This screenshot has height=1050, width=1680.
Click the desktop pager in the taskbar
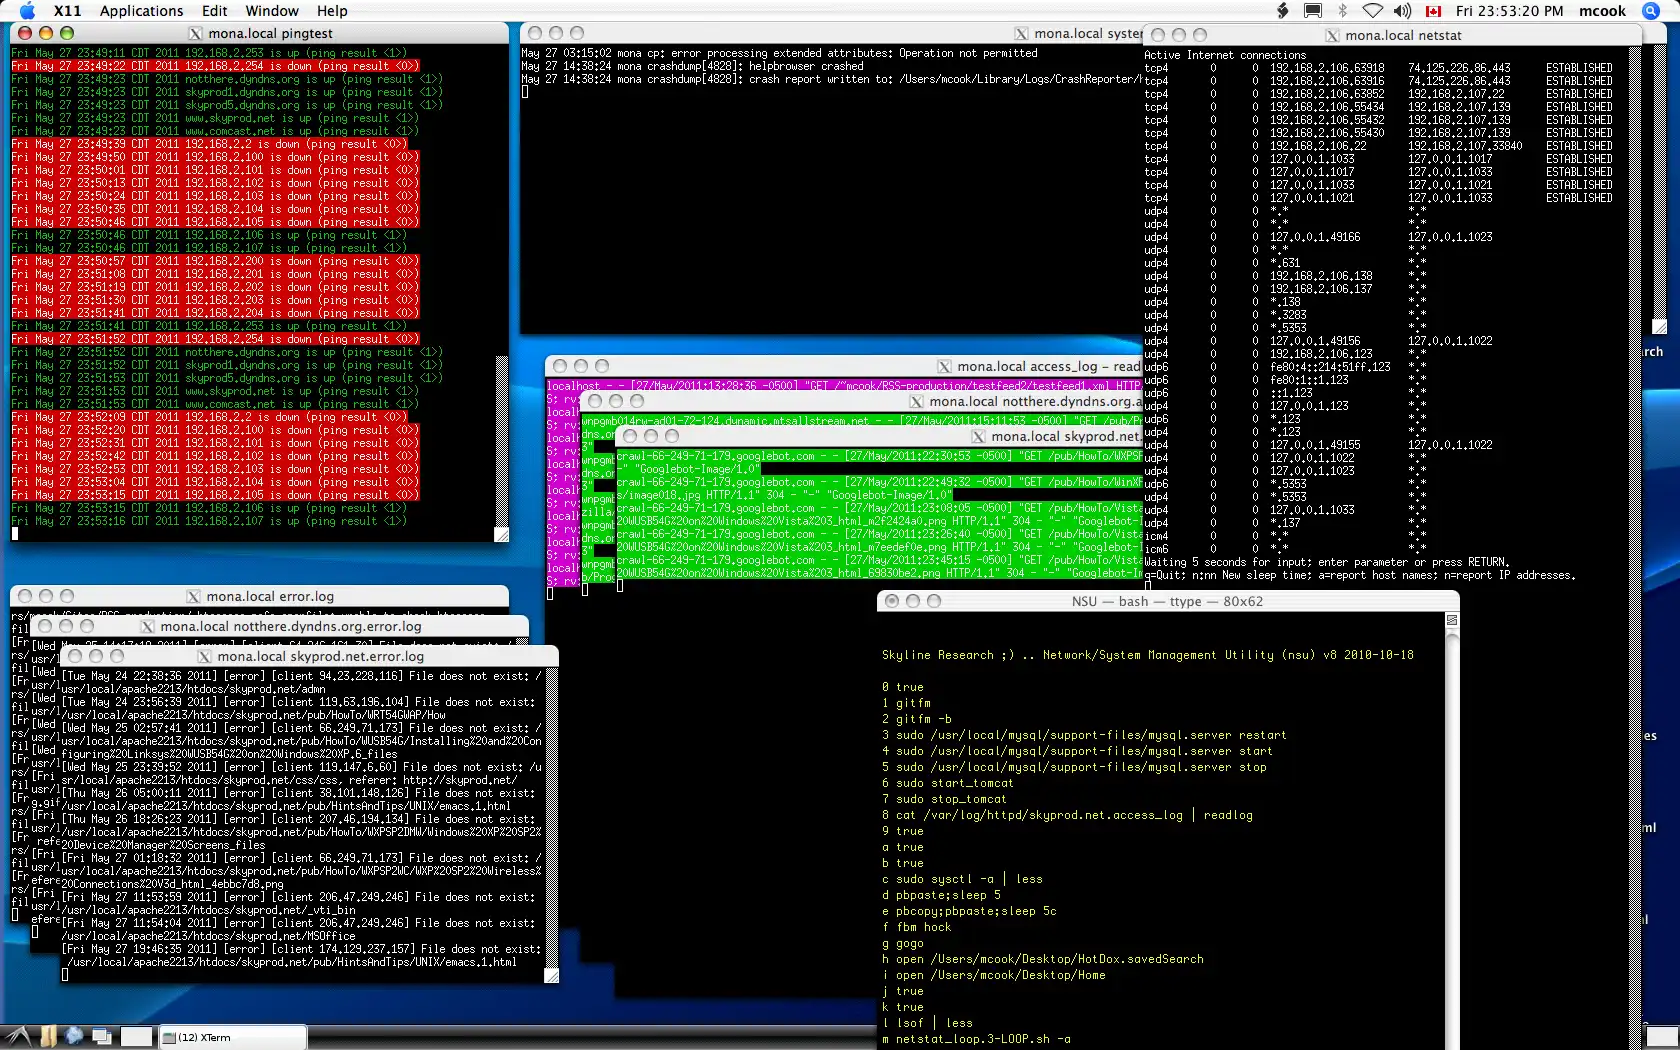pos(137,1037)
